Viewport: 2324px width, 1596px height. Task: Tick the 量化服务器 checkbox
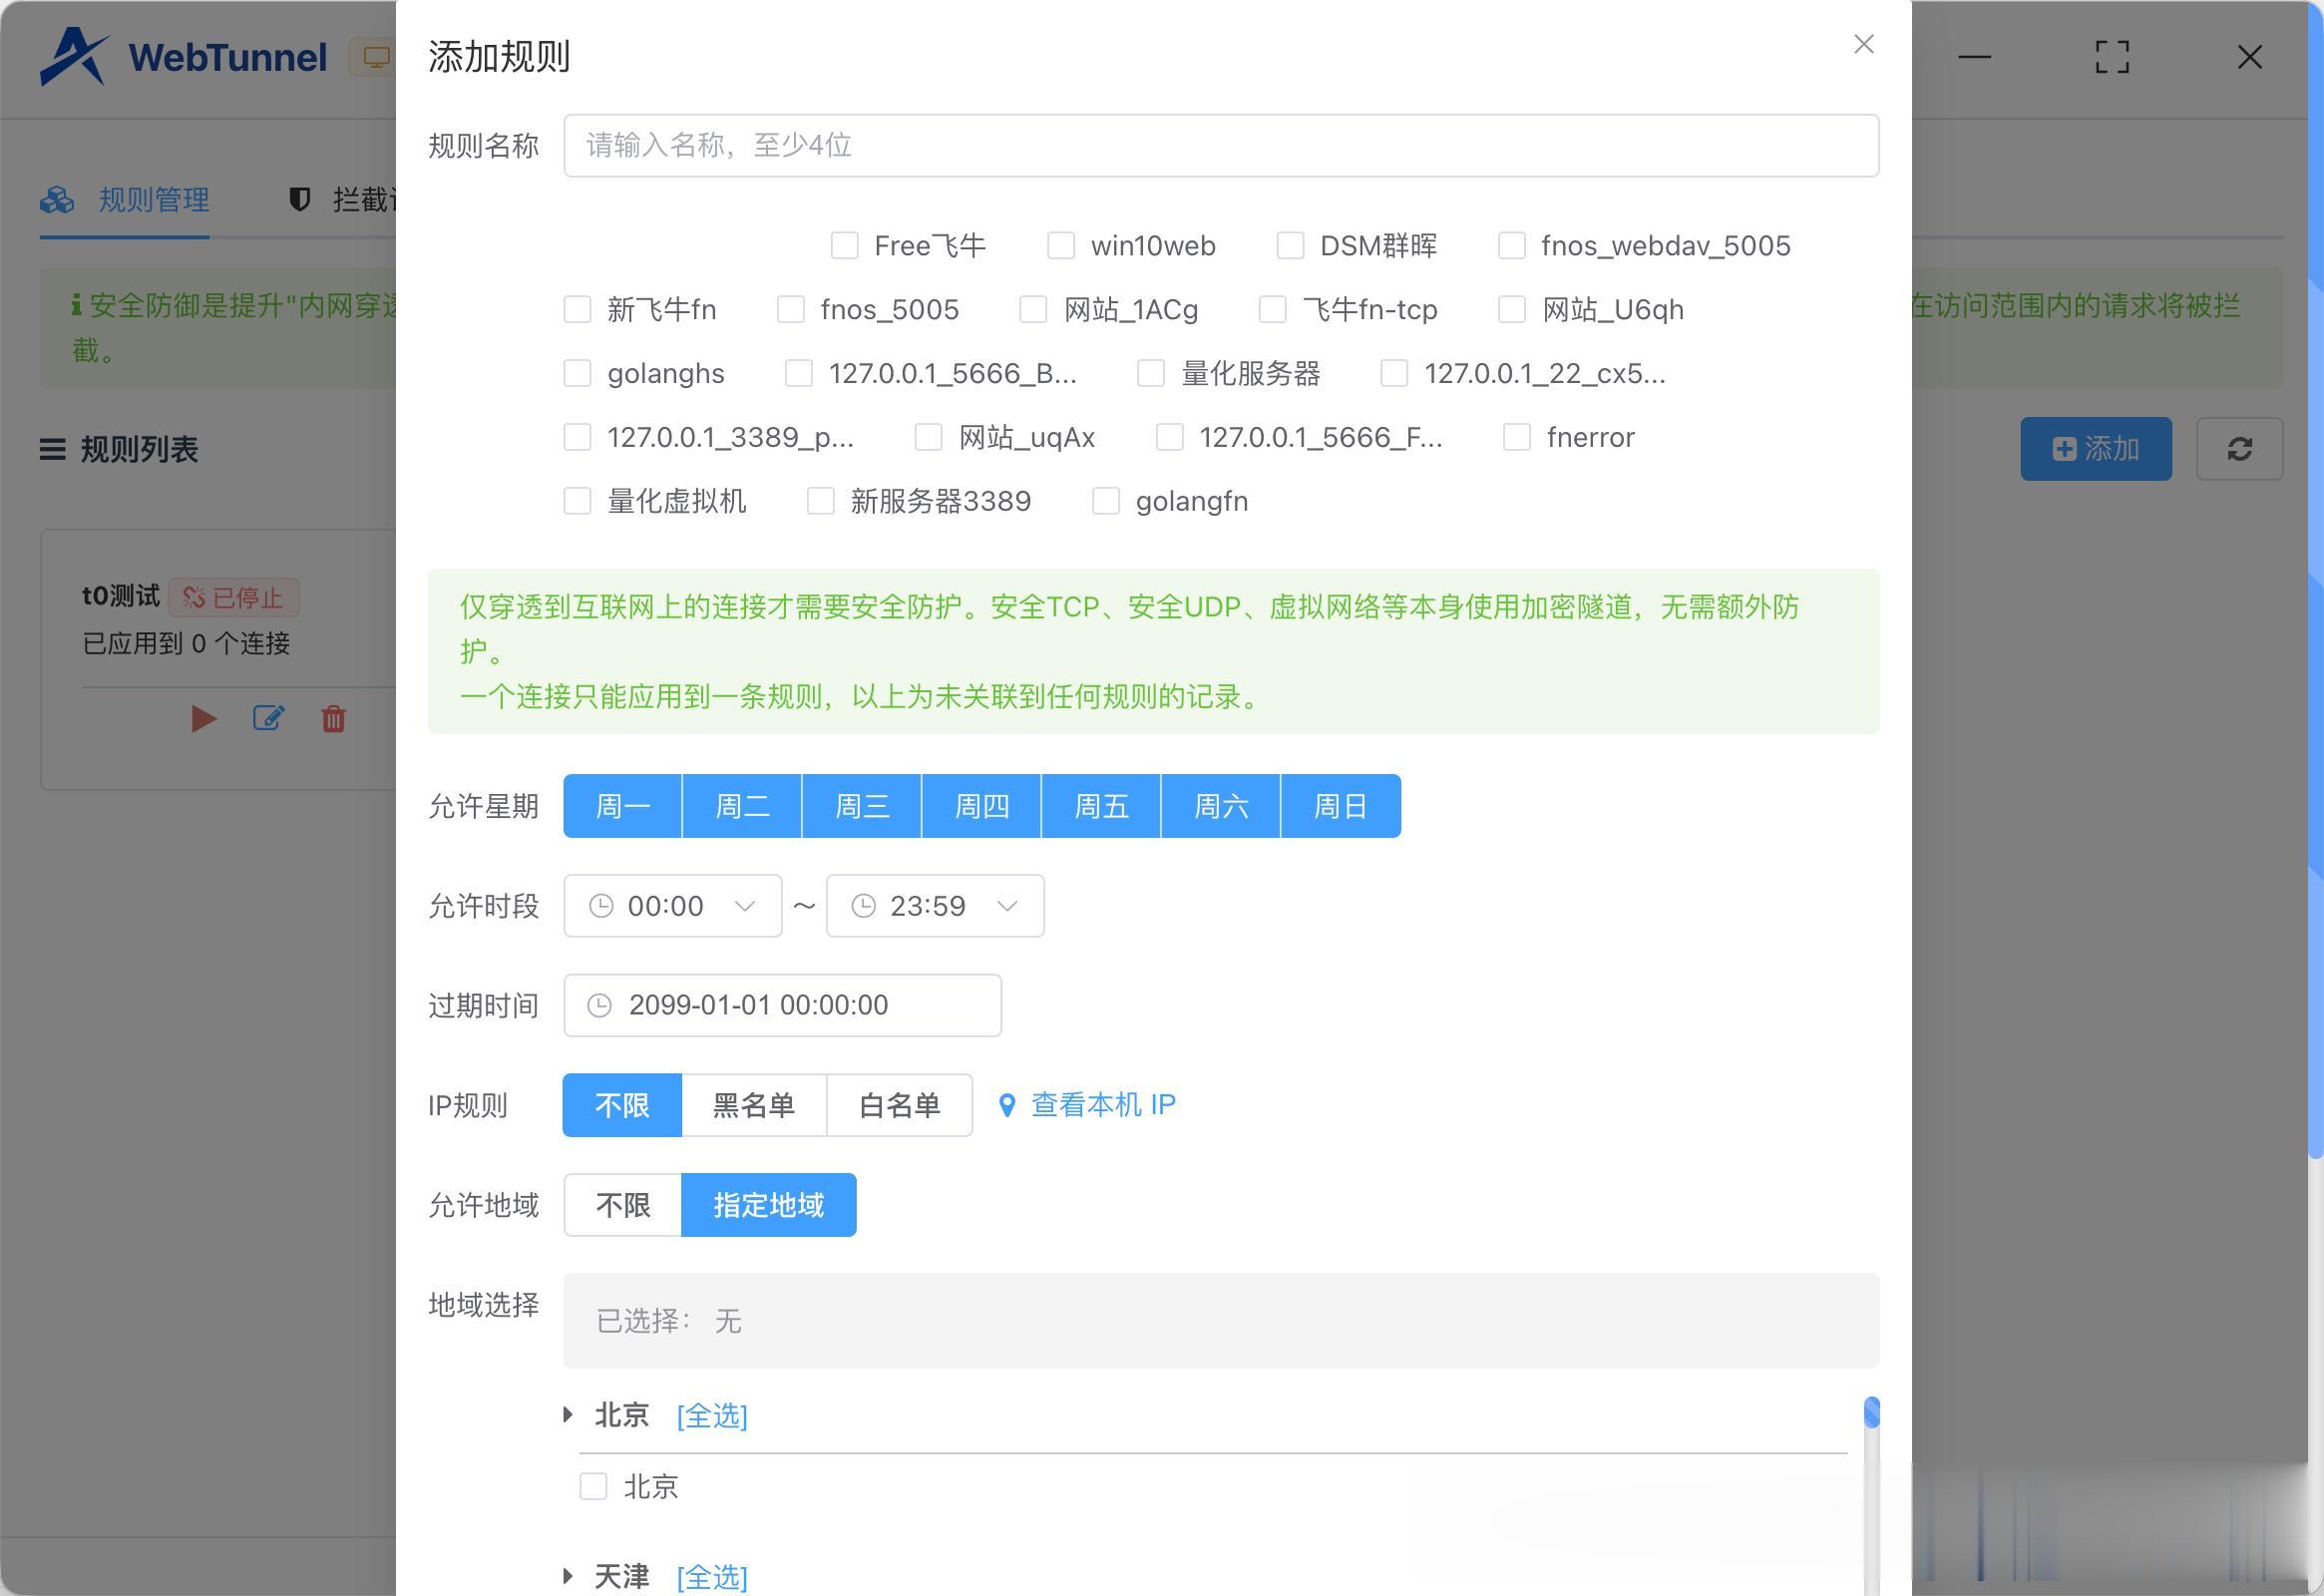[1151, 374]
